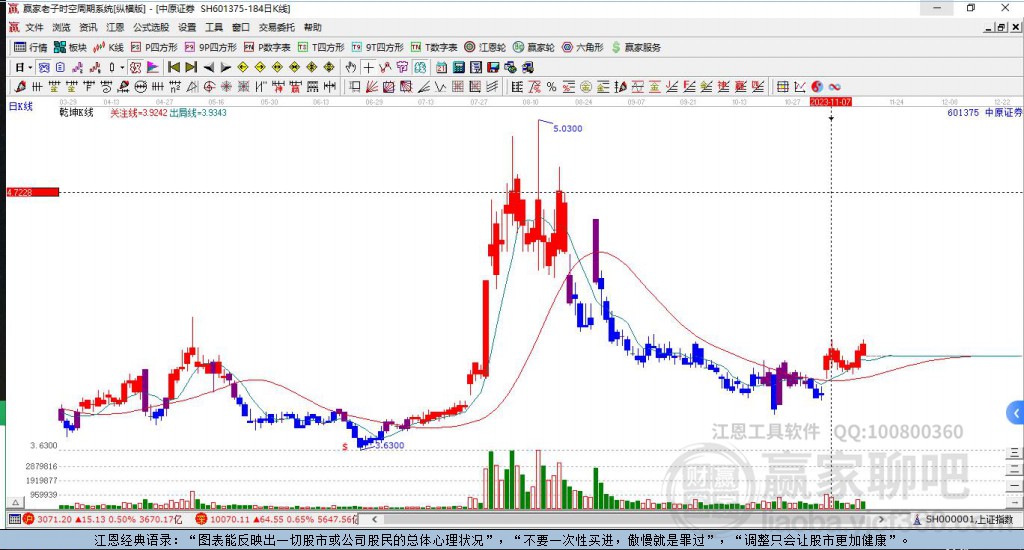Jump to last bar icon
The height and width of the screenshot is (550, 1024).
tap(191, 67)
